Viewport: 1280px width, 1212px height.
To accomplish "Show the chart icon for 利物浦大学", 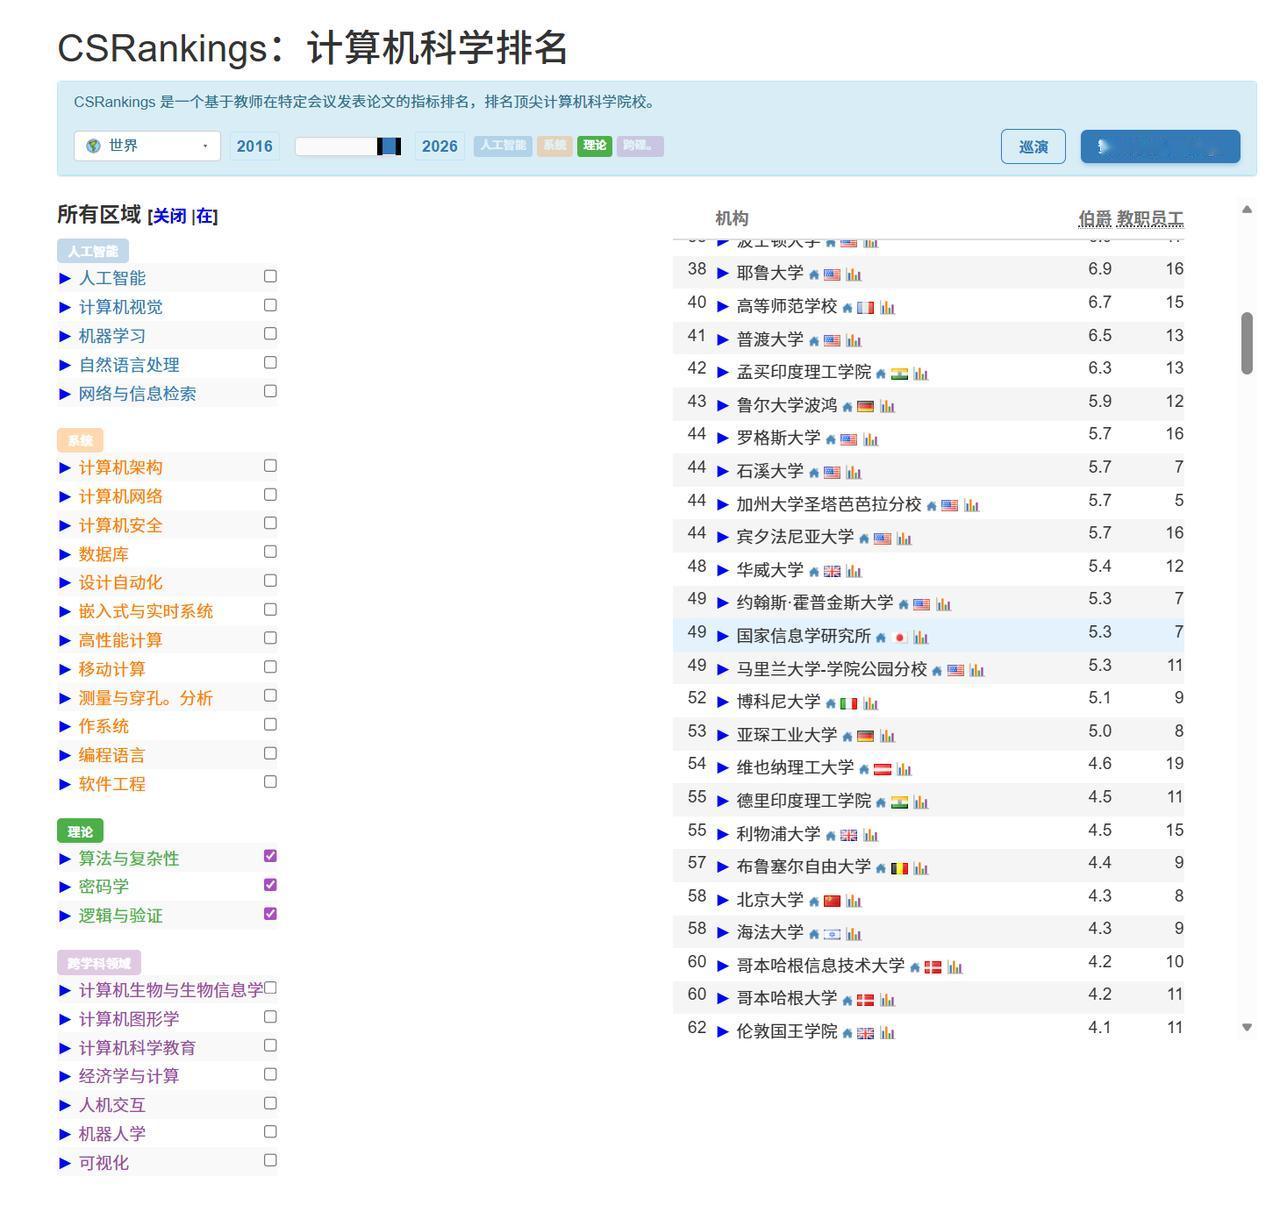I will point(870,835).
